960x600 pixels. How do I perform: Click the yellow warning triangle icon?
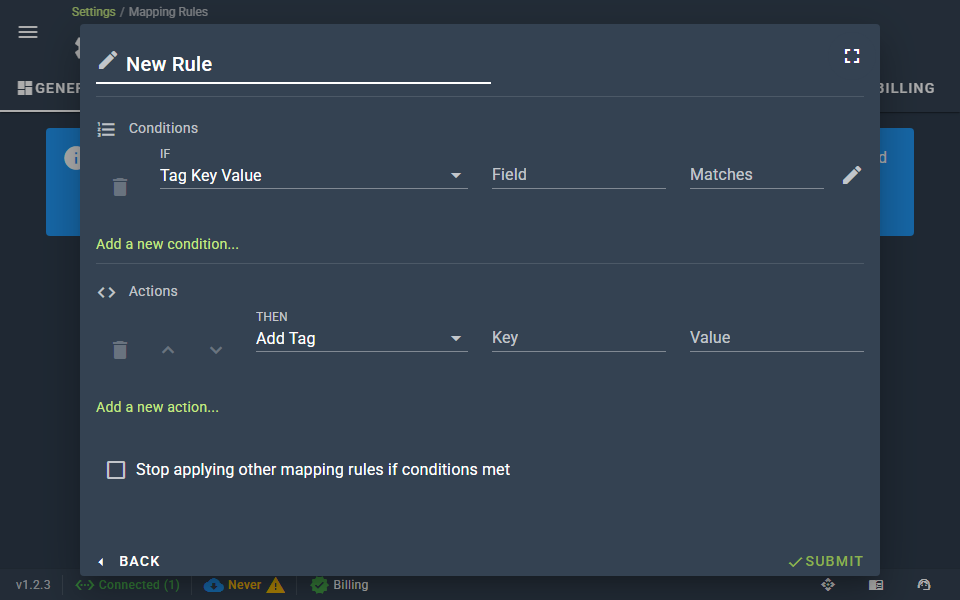tap(276, 585)
